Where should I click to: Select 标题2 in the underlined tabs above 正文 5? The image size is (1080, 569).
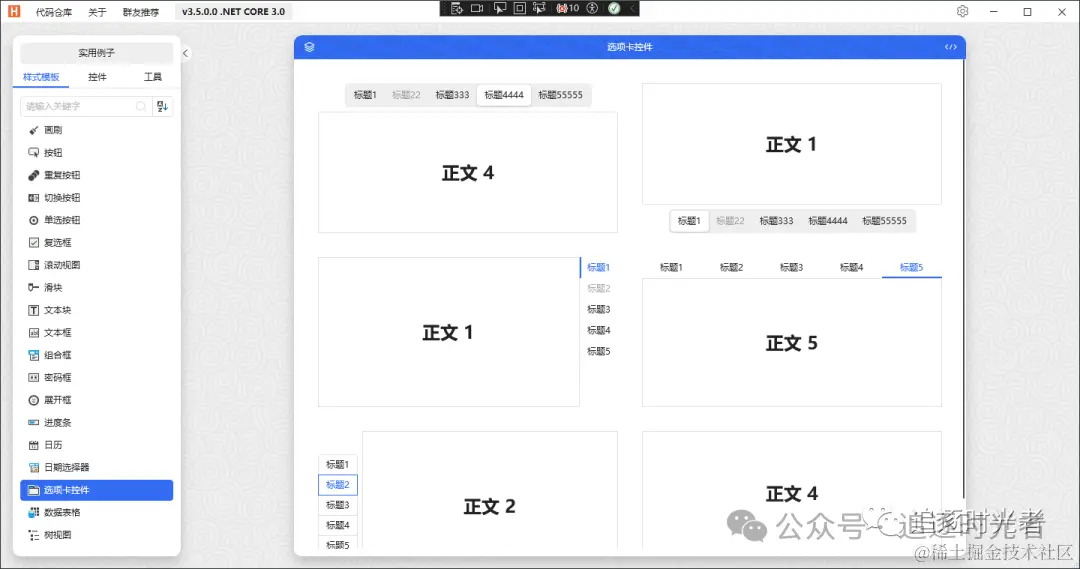731,267
